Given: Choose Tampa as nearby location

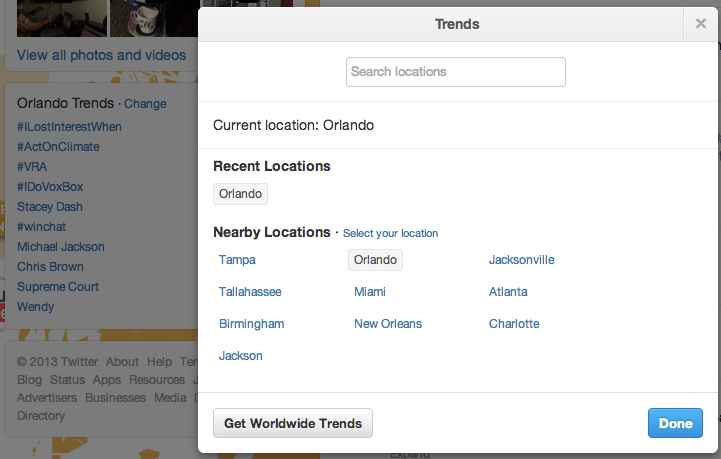Looking at the screenshot, I should (x=237, y=260).
